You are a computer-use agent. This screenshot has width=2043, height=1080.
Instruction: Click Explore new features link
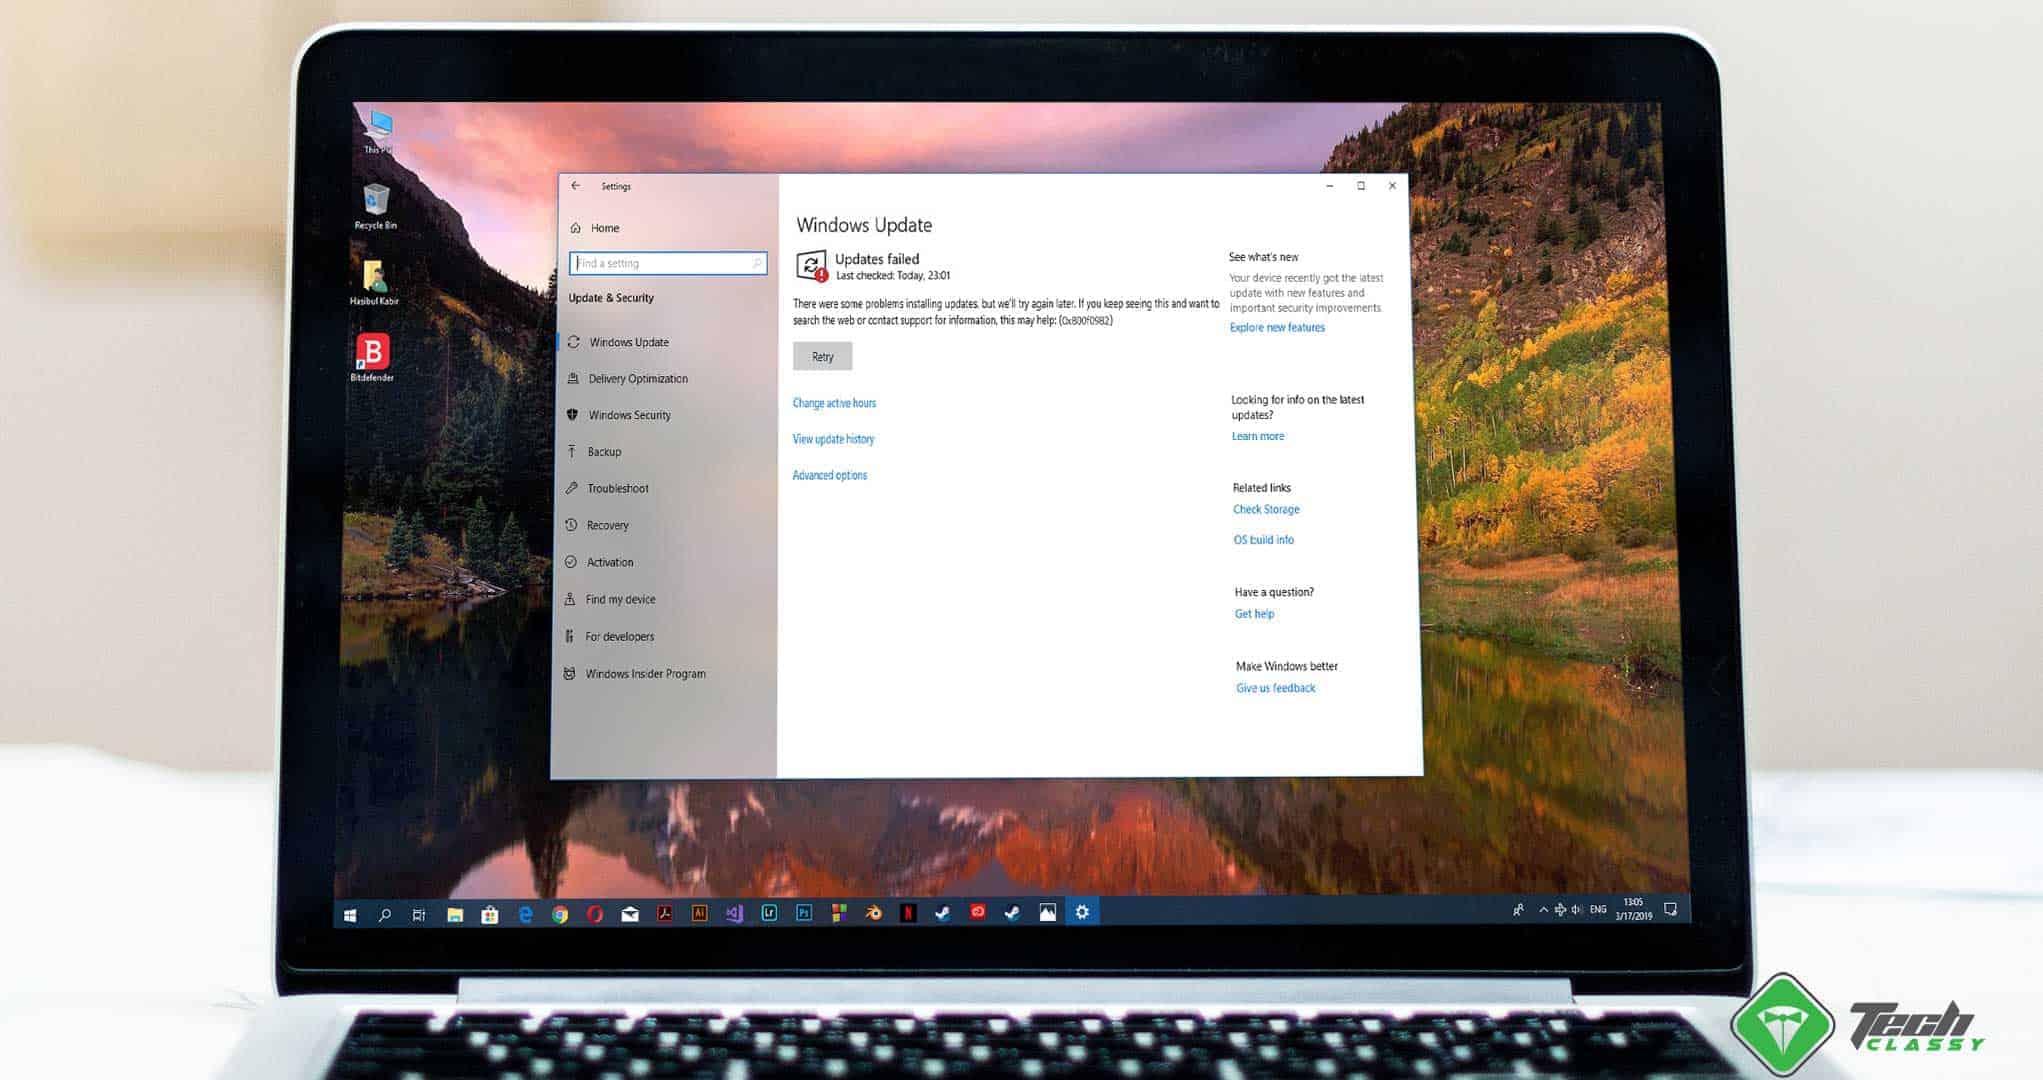pos(1277,328)
